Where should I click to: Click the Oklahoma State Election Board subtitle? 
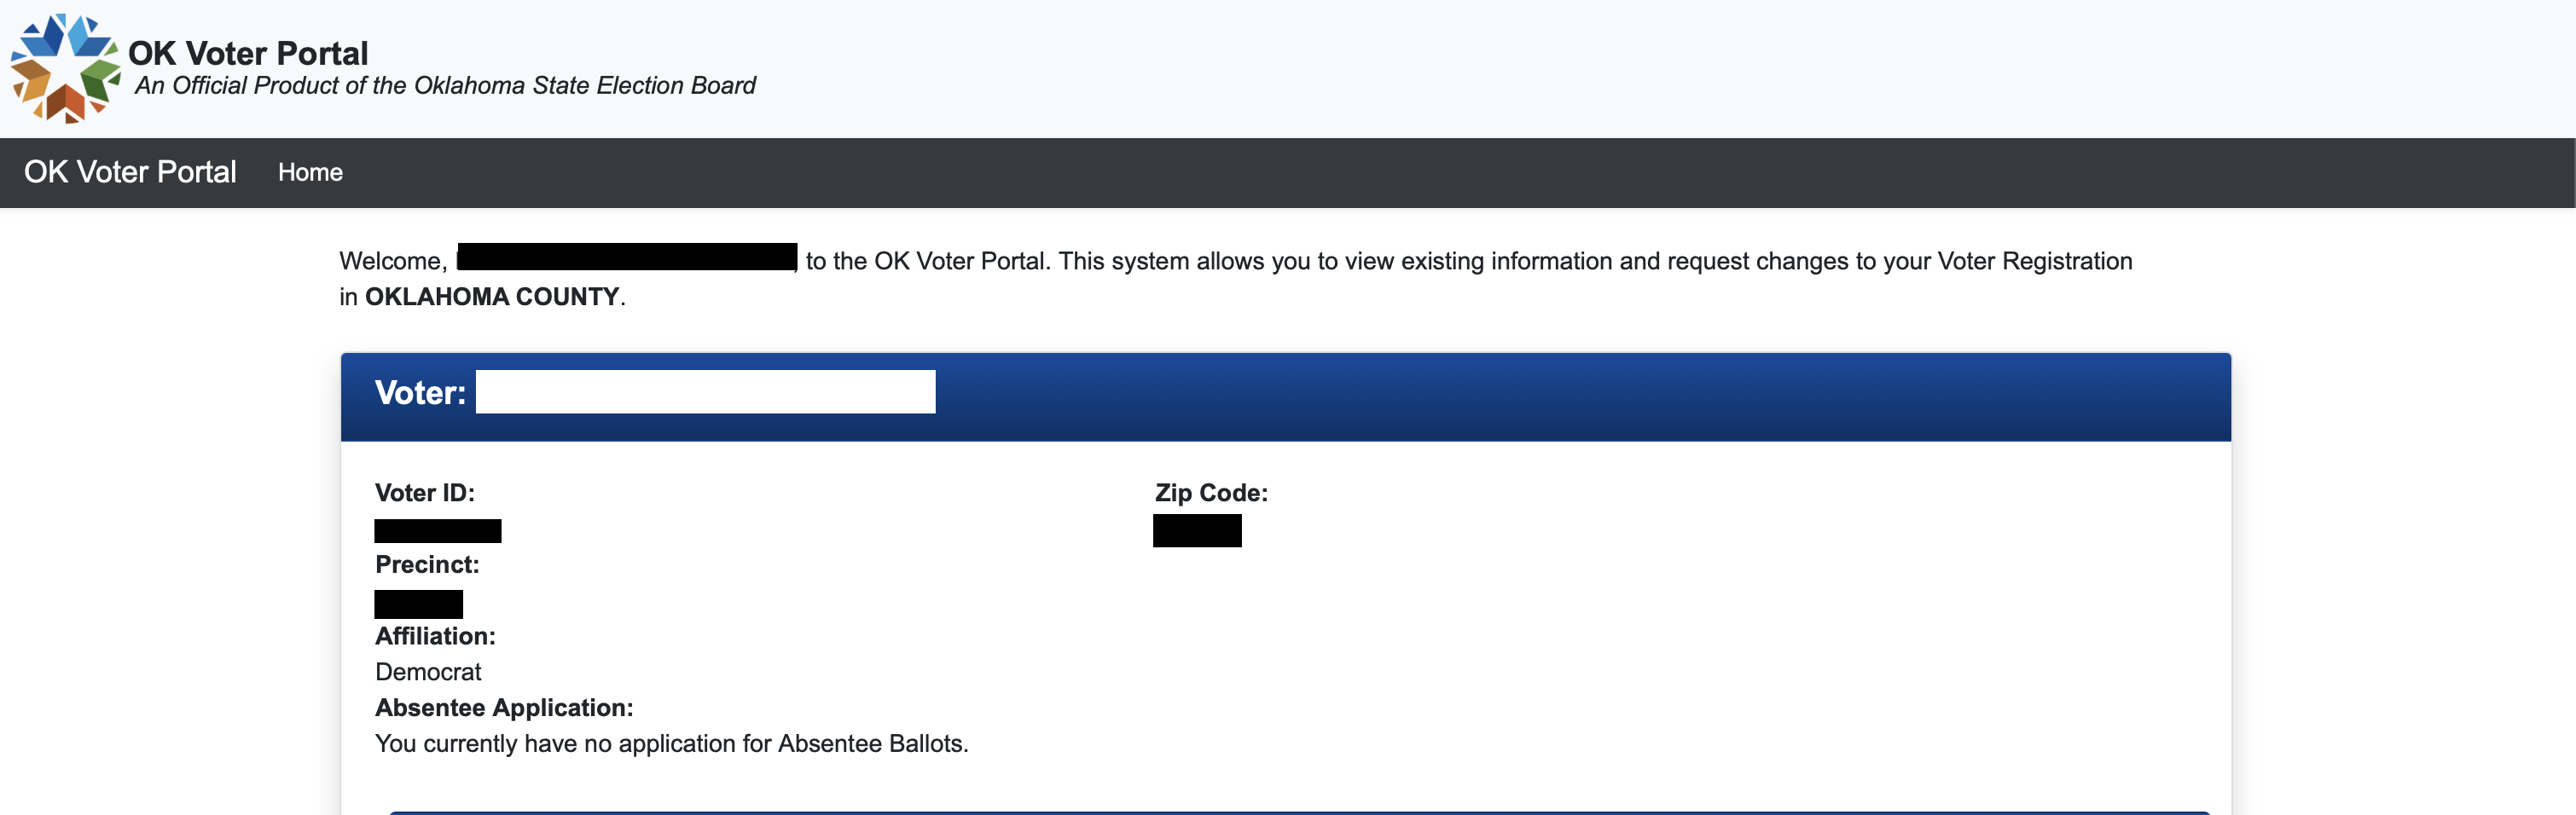(x=445, y=86)
